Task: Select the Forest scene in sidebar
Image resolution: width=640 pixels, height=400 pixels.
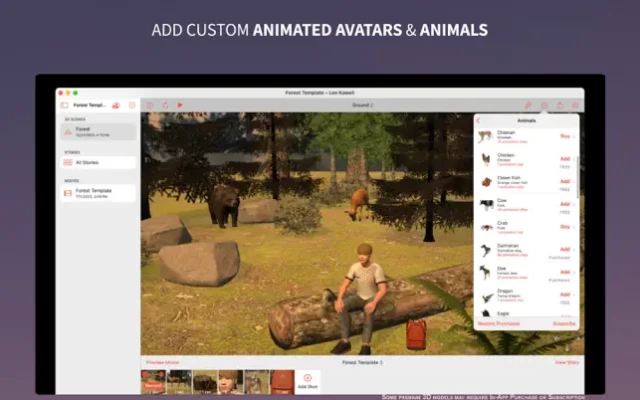Action: [x=99, y=131]
